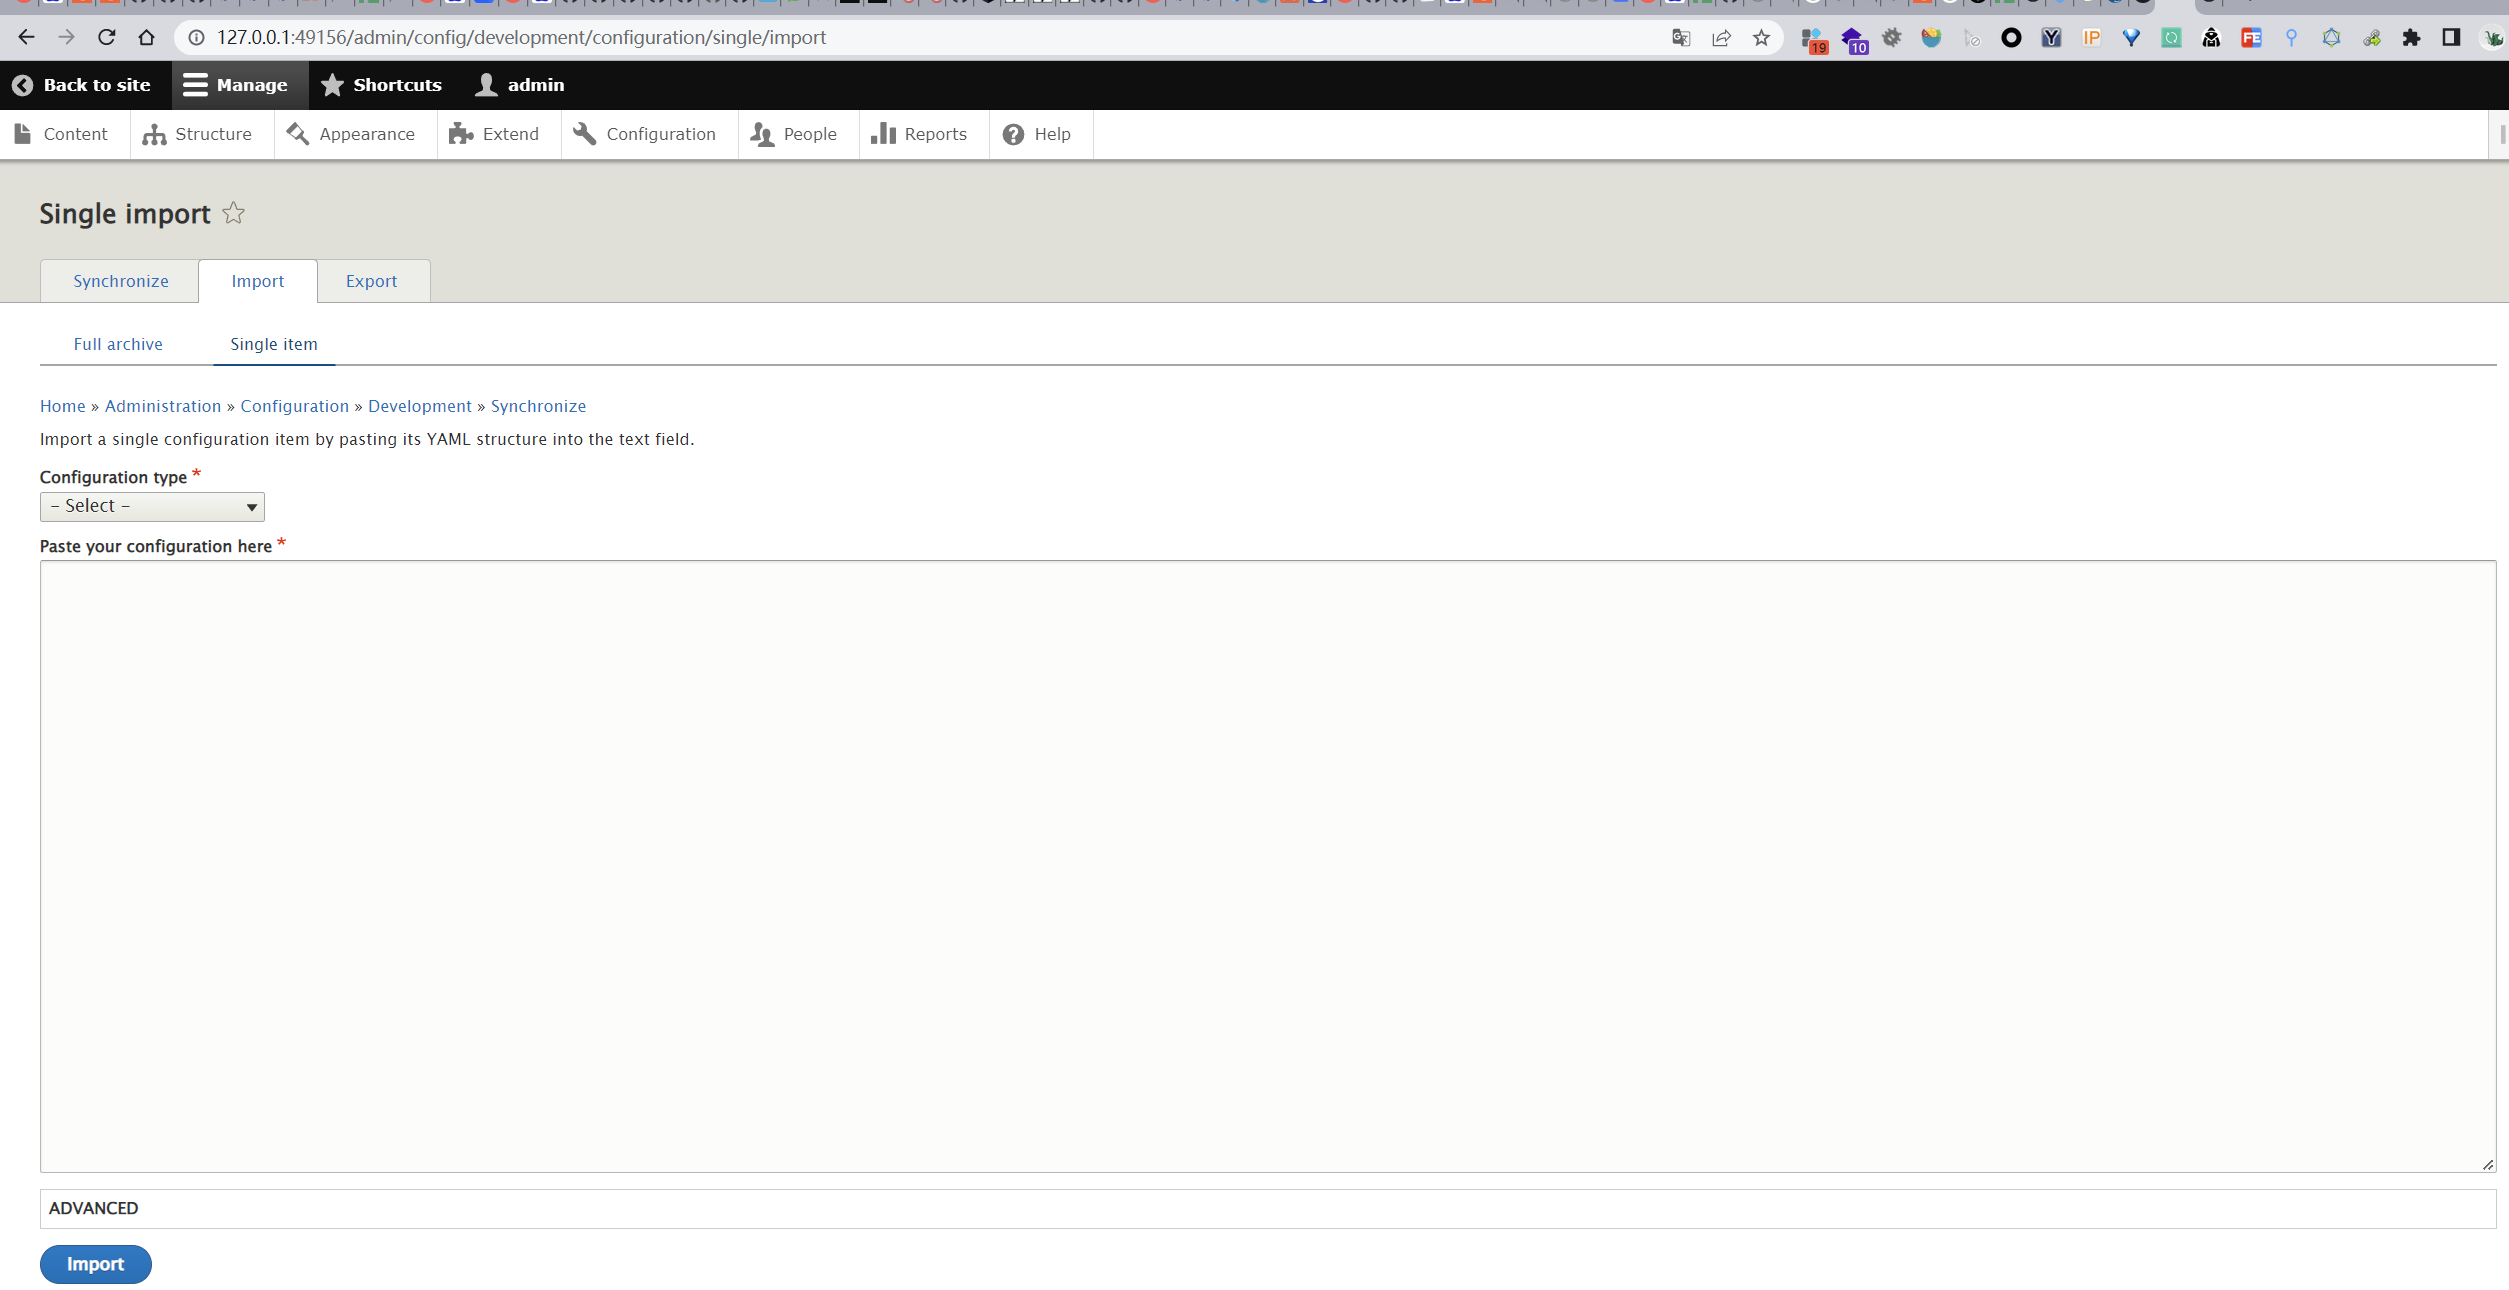
Task: Click the translate page icon
Action: (1681, 38)
